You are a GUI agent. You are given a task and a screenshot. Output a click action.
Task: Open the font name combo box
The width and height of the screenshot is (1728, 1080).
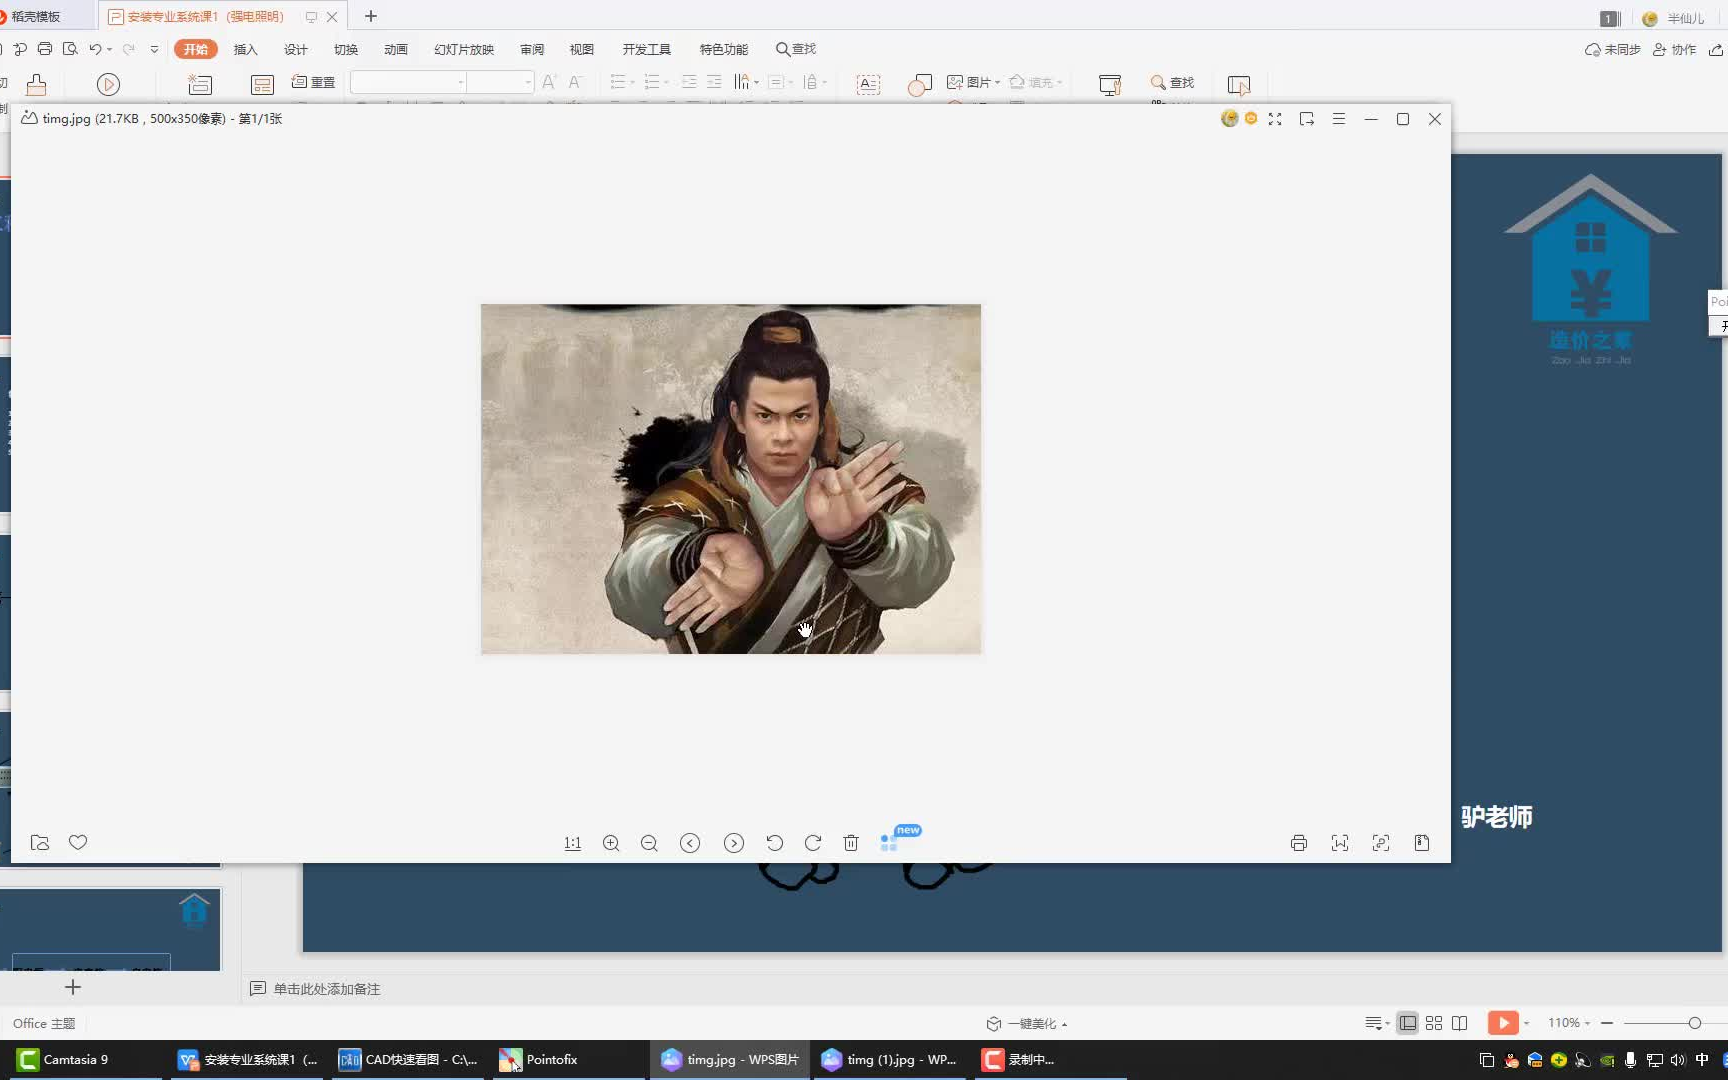click(408, 82)
